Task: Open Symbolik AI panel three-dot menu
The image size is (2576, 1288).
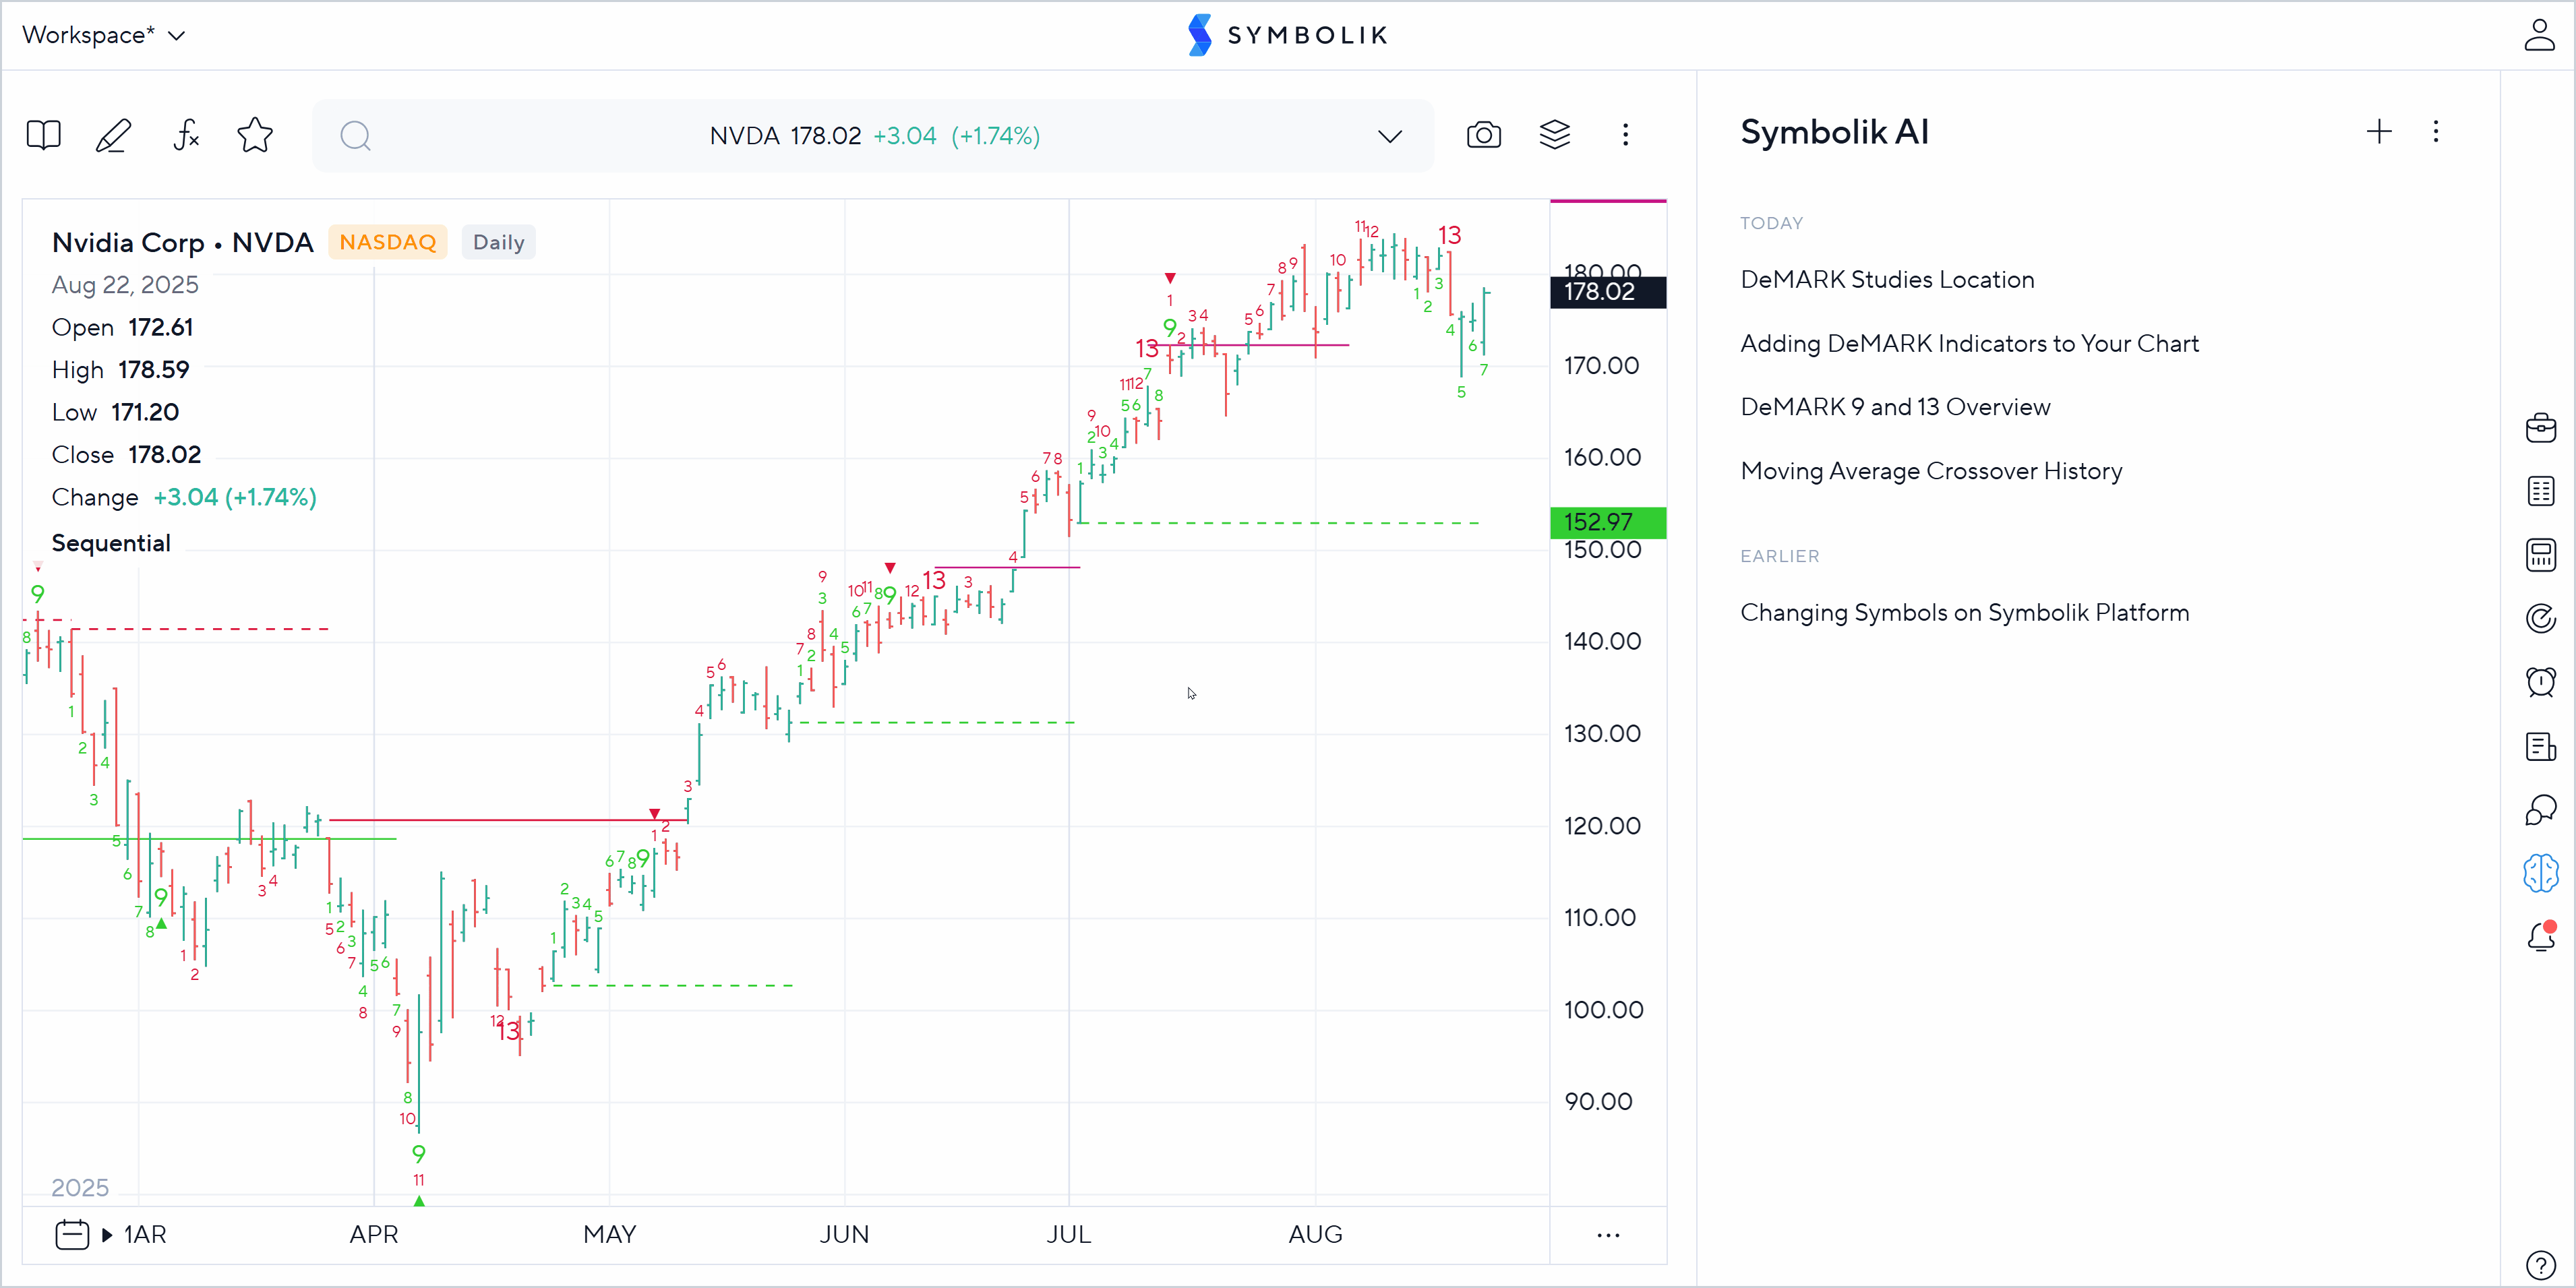Action: (x=2435, y=132)
